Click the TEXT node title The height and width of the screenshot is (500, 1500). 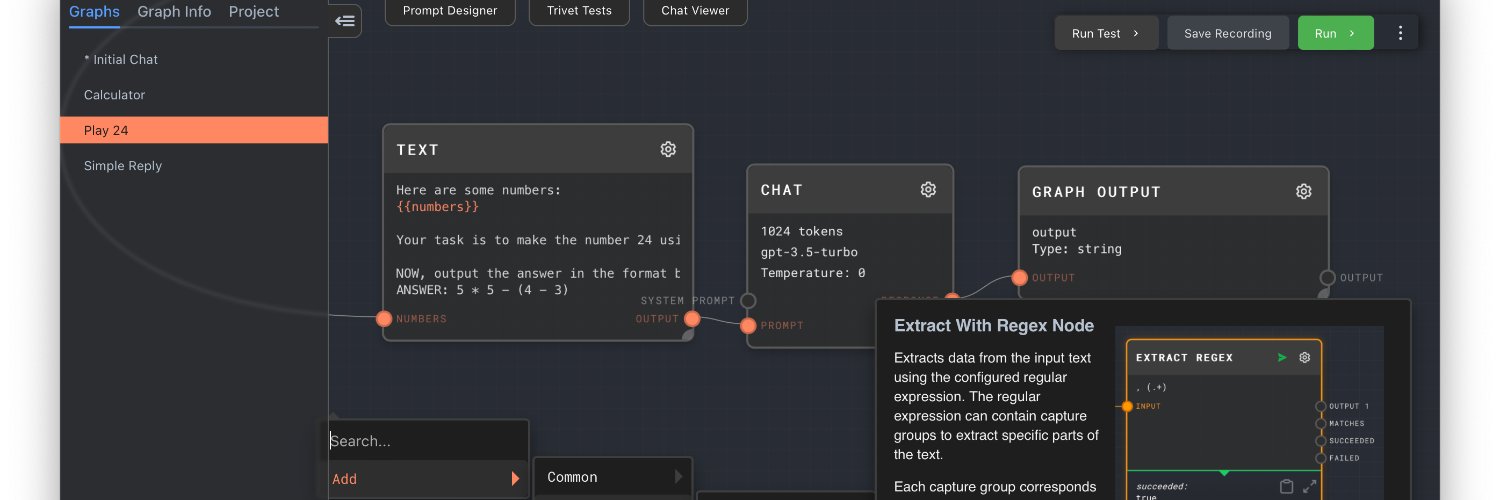[x=418, y=150]
